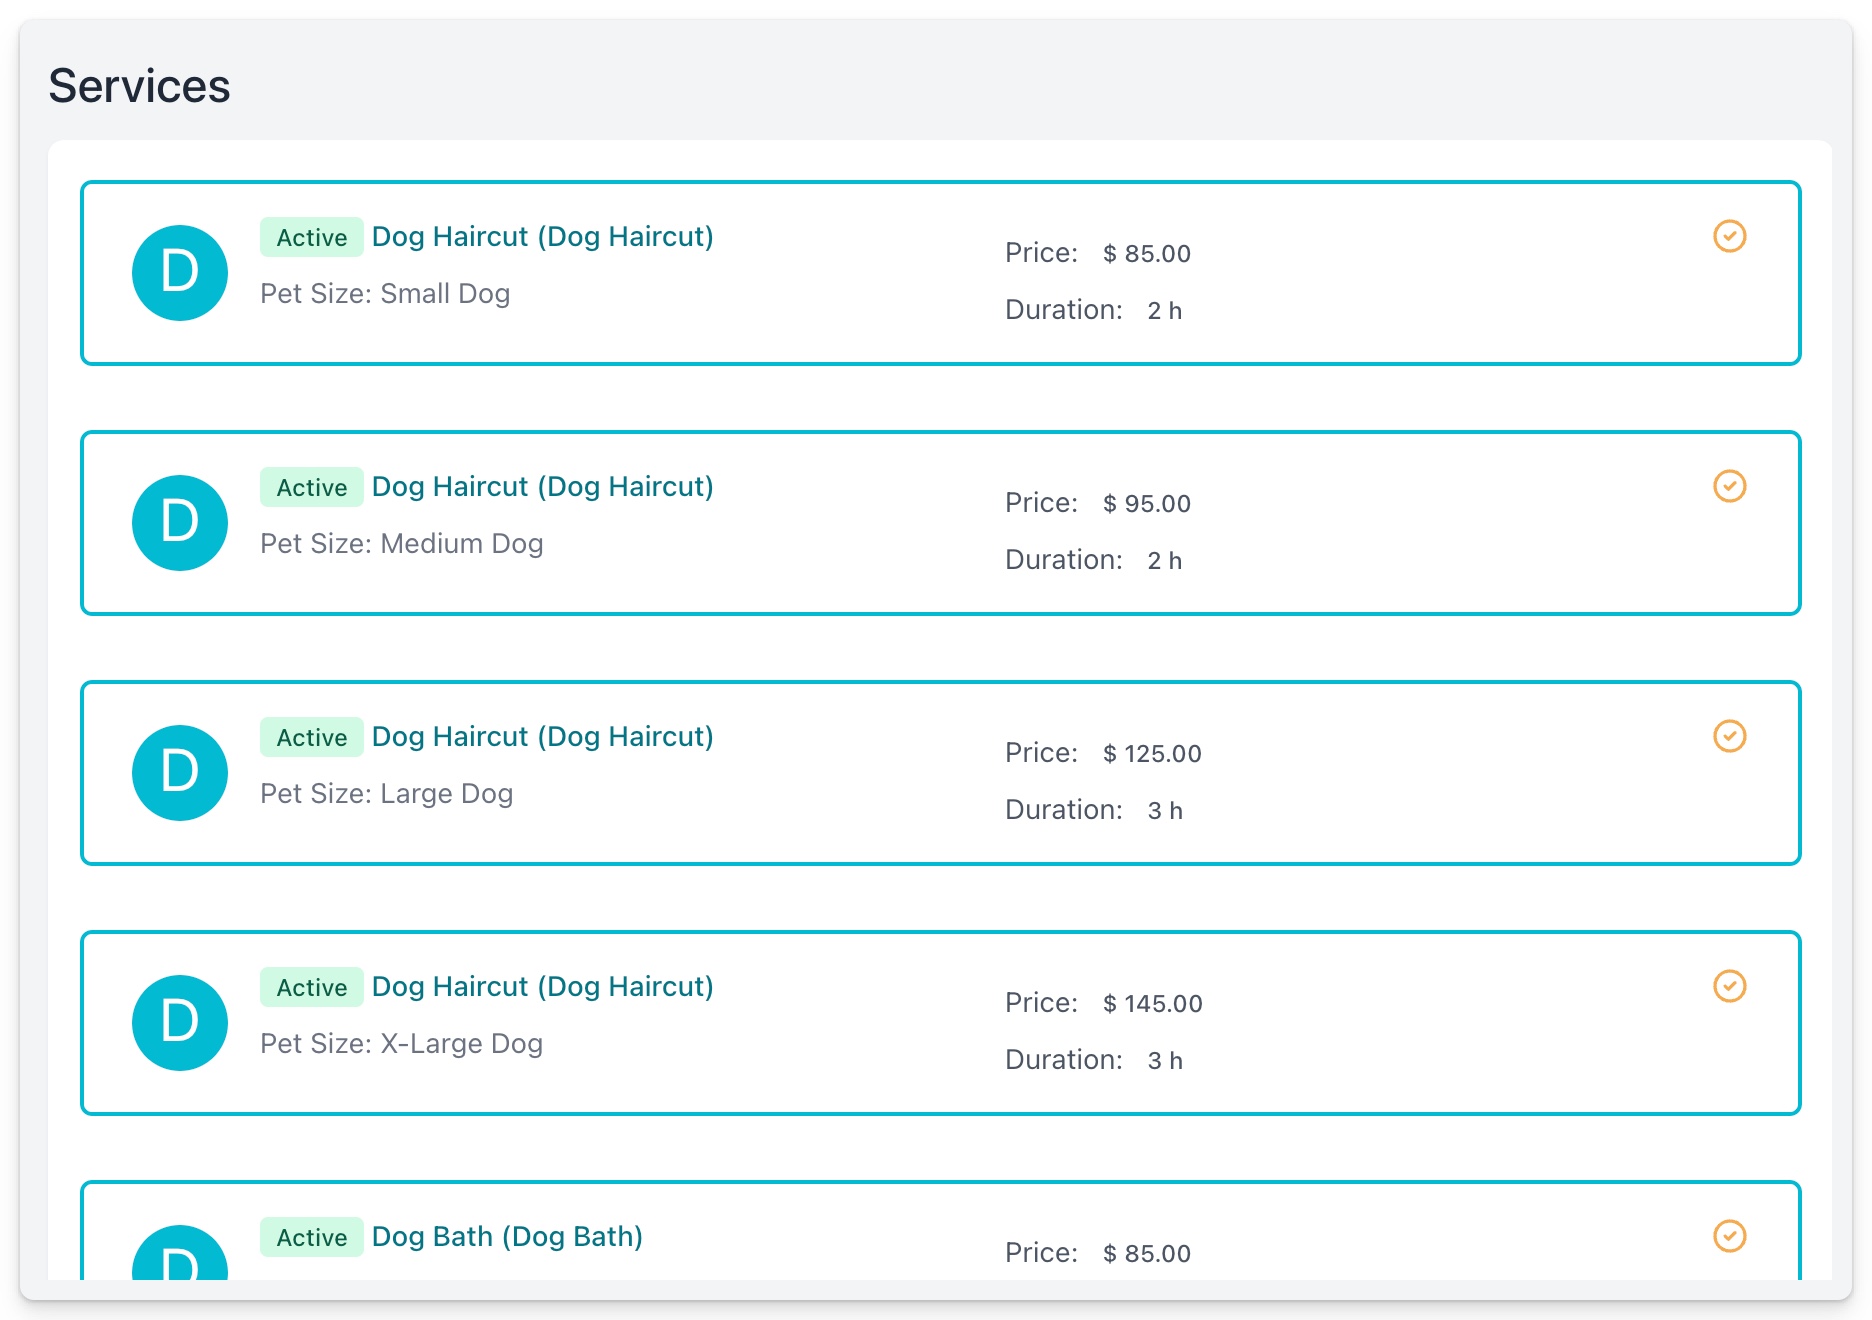The image size is (1872, 1320).
Task: Open the Dog Haircut link for Medium Dog
Action: tap(542, 487)
